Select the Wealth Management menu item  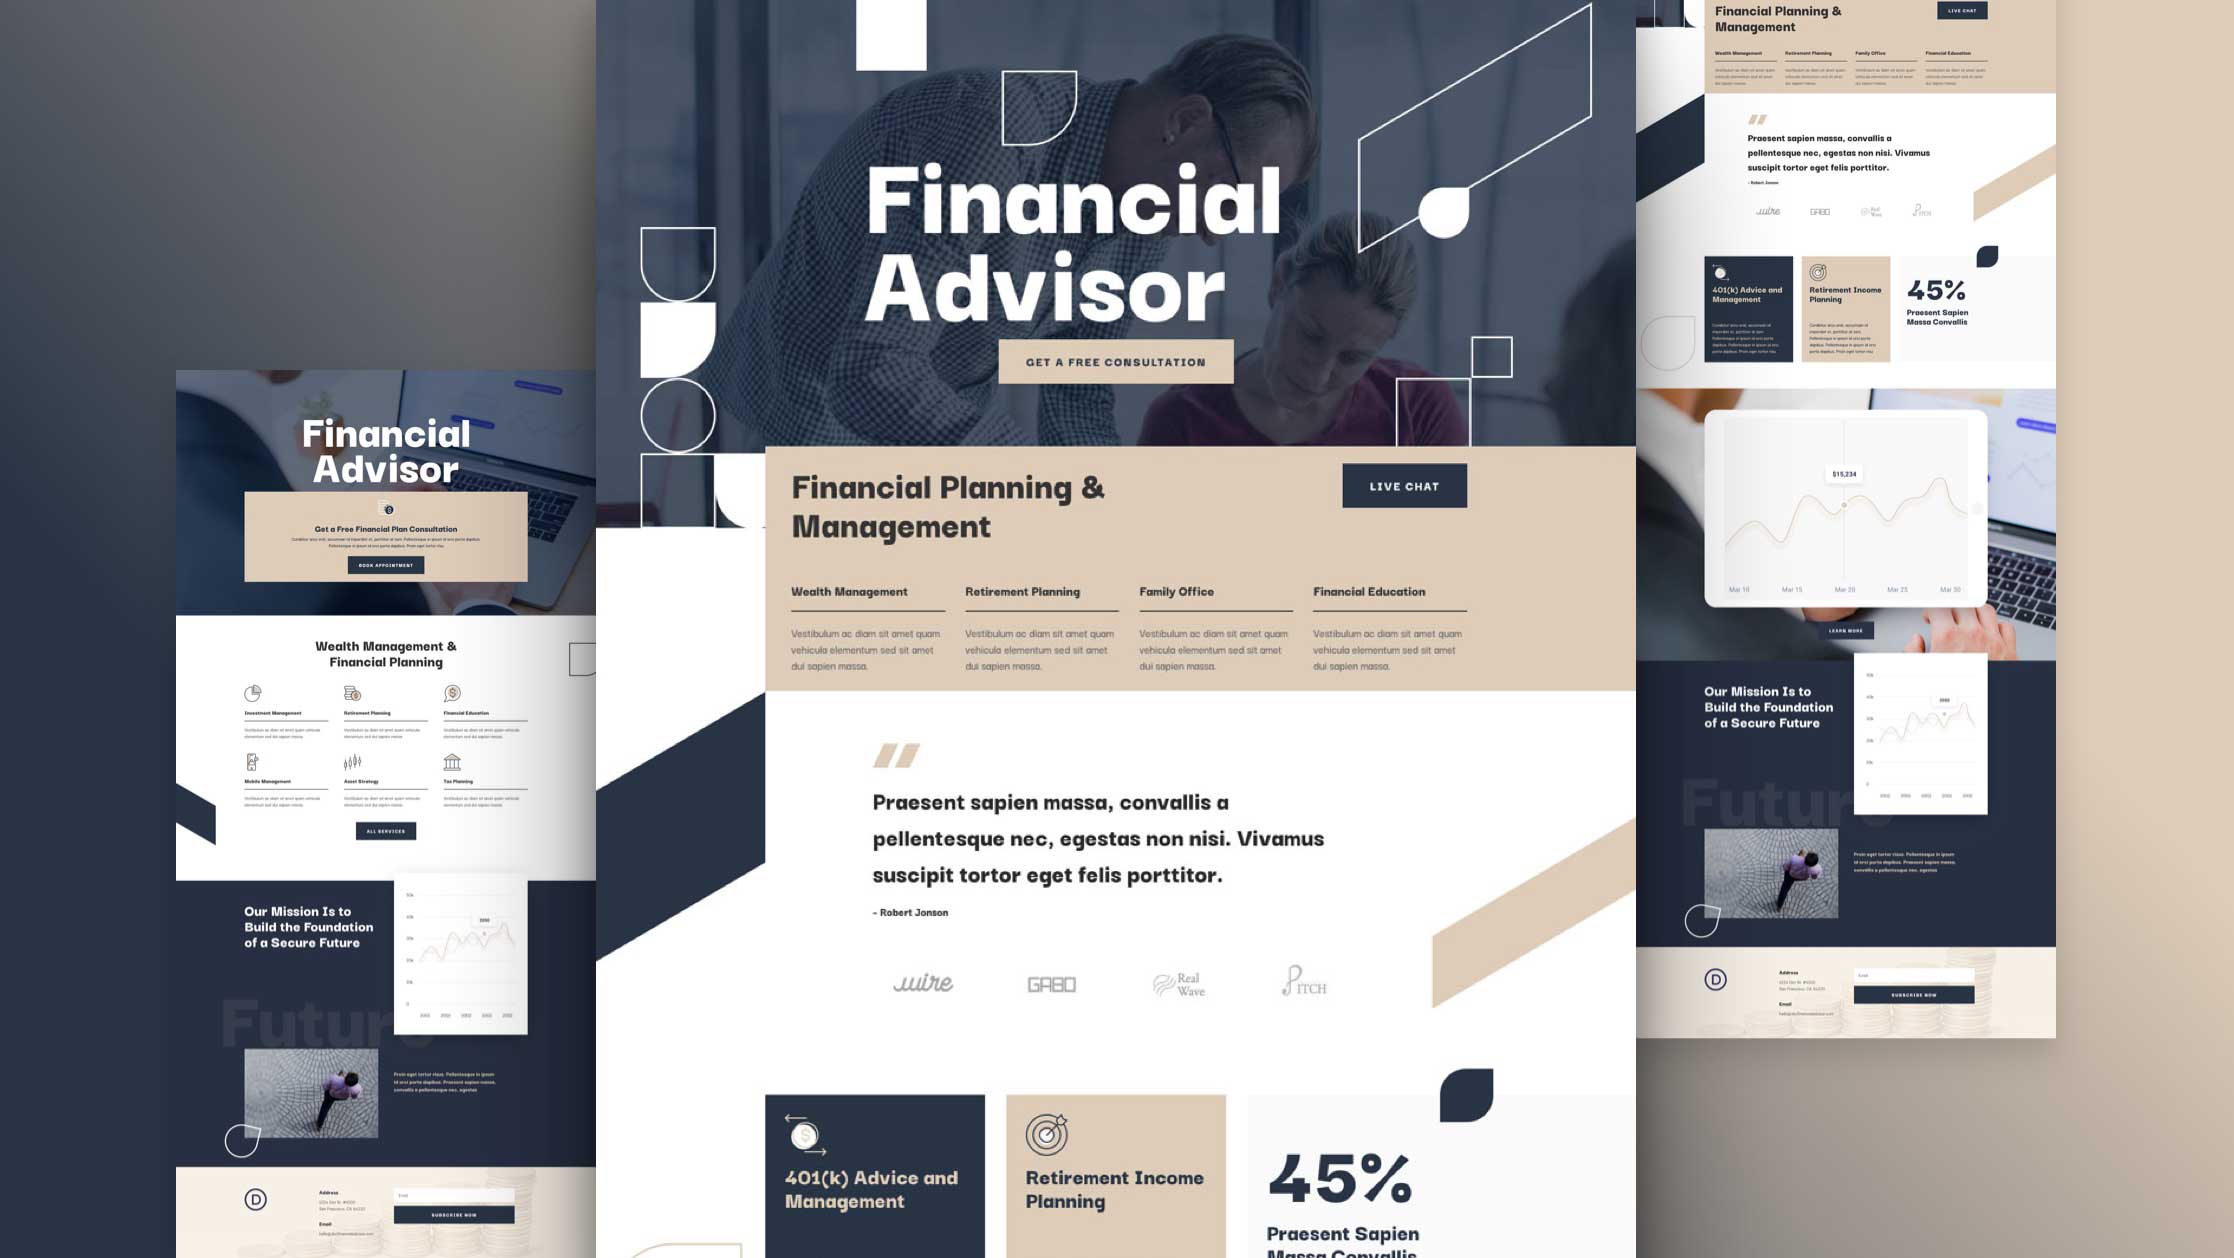tap(850, 591)
